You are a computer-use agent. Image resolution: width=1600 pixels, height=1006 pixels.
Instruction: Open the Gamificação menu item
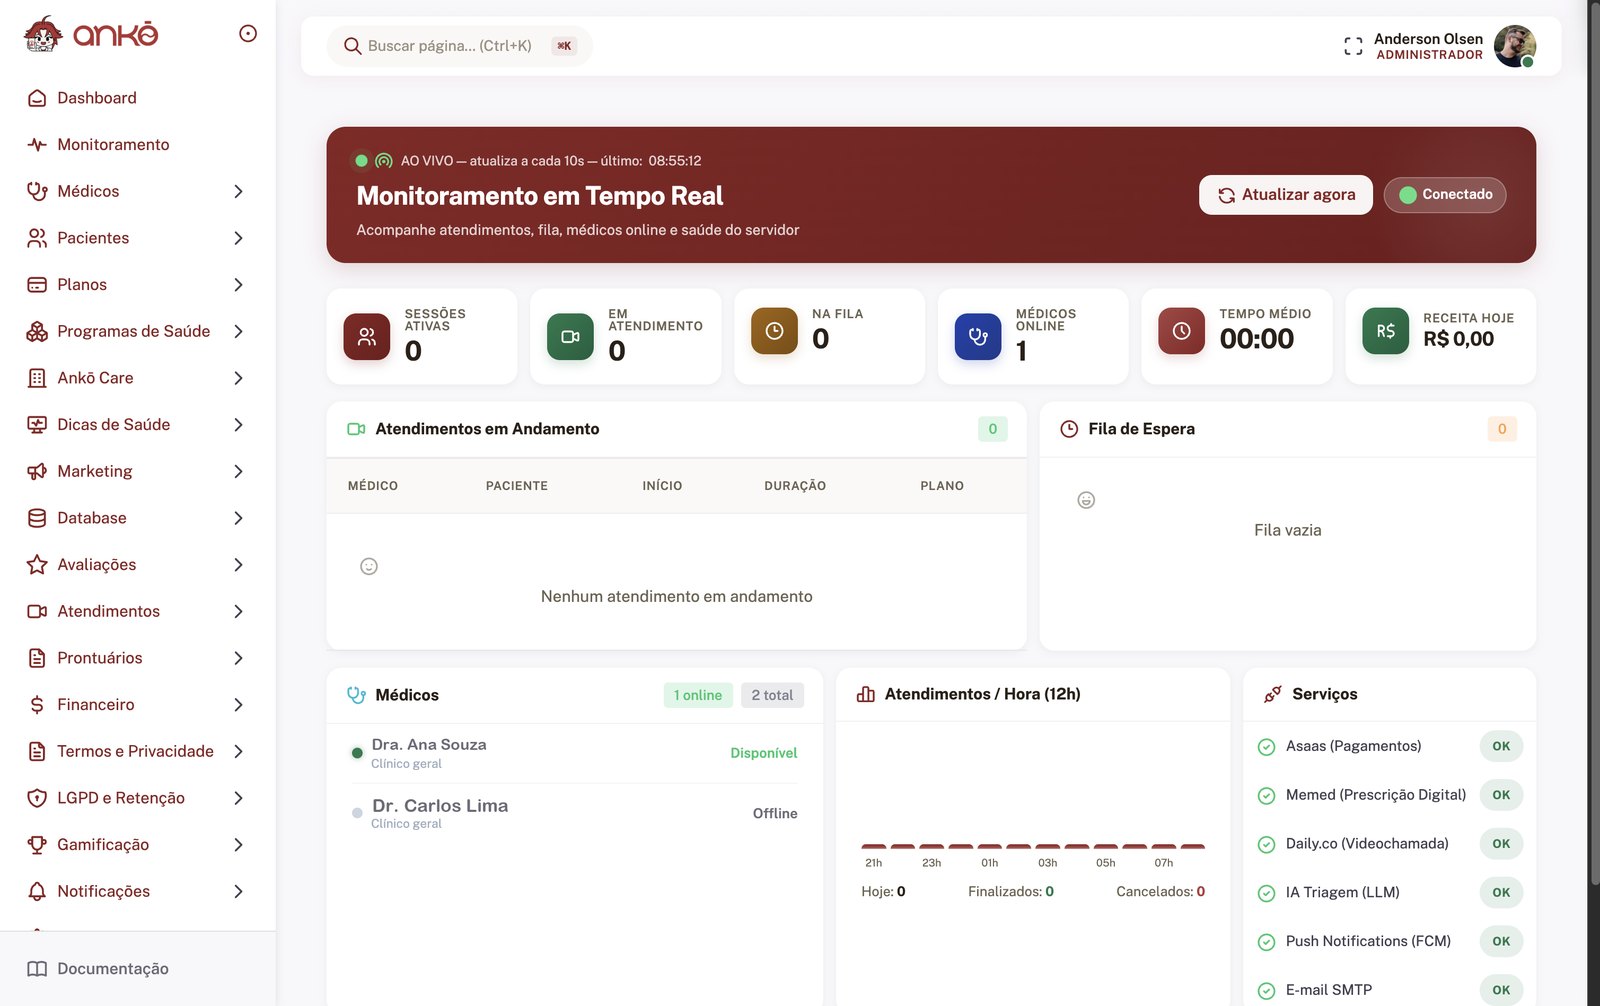point(103,845)
